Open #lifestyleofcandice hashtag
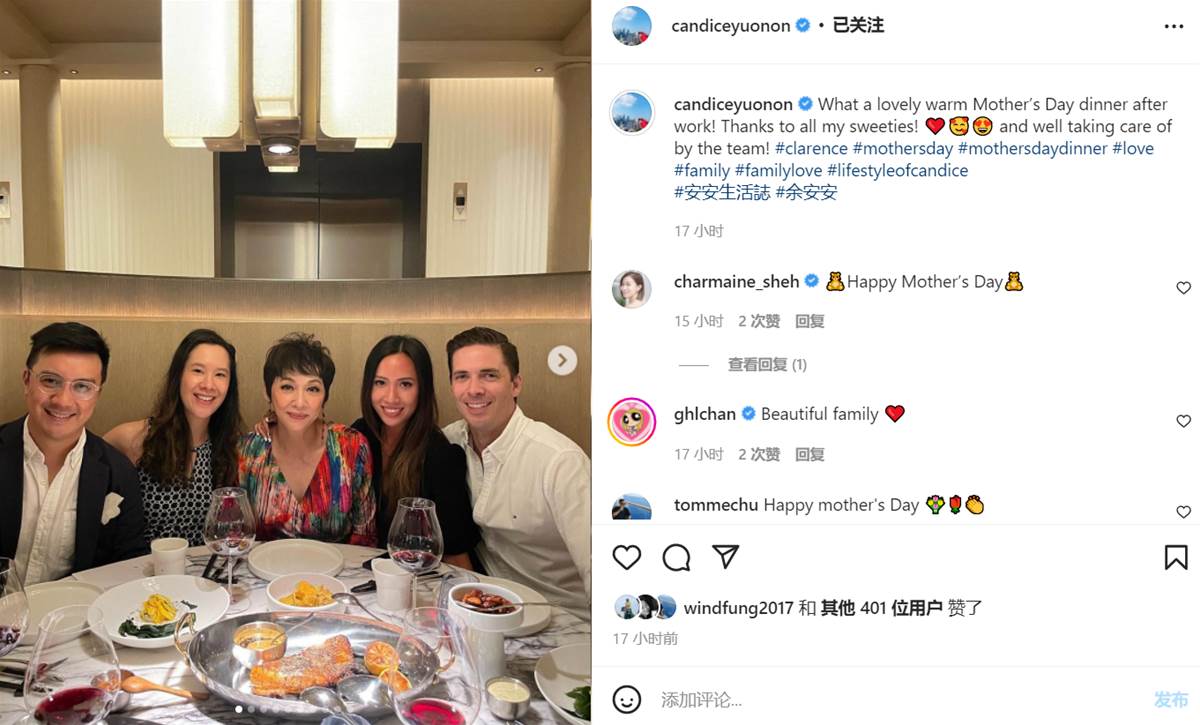The image size is (1200, 725). (x=897, y=170)
